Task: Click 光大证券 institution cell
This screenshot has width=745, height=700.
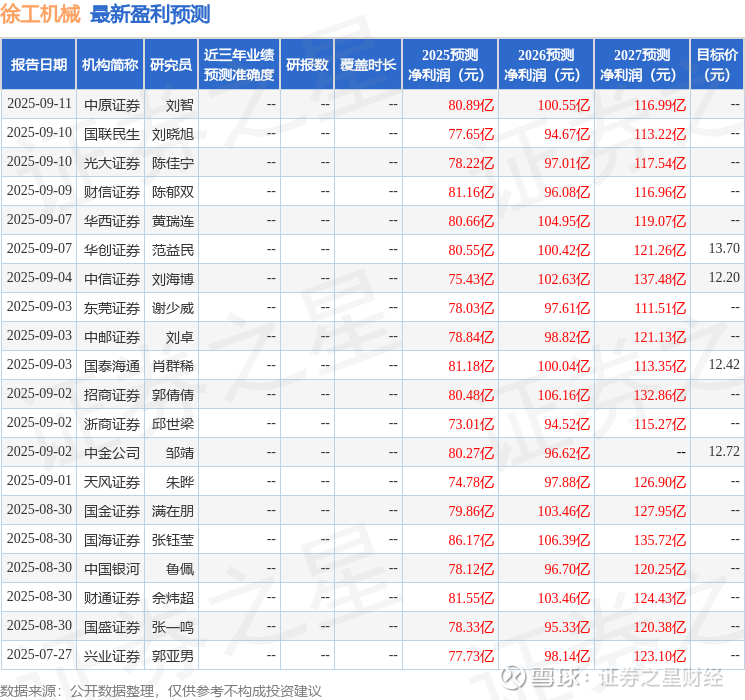Action: [112, 163]
